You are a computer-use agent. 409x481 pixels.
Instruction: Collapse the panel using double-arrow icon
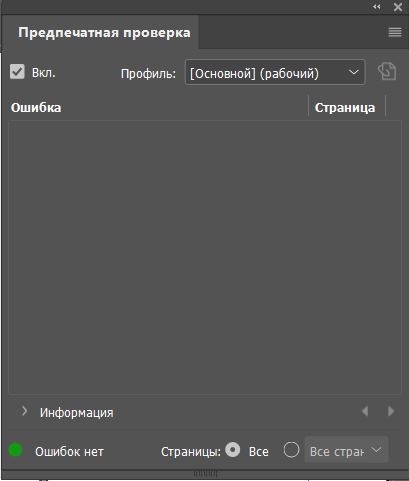click(377, 7)
